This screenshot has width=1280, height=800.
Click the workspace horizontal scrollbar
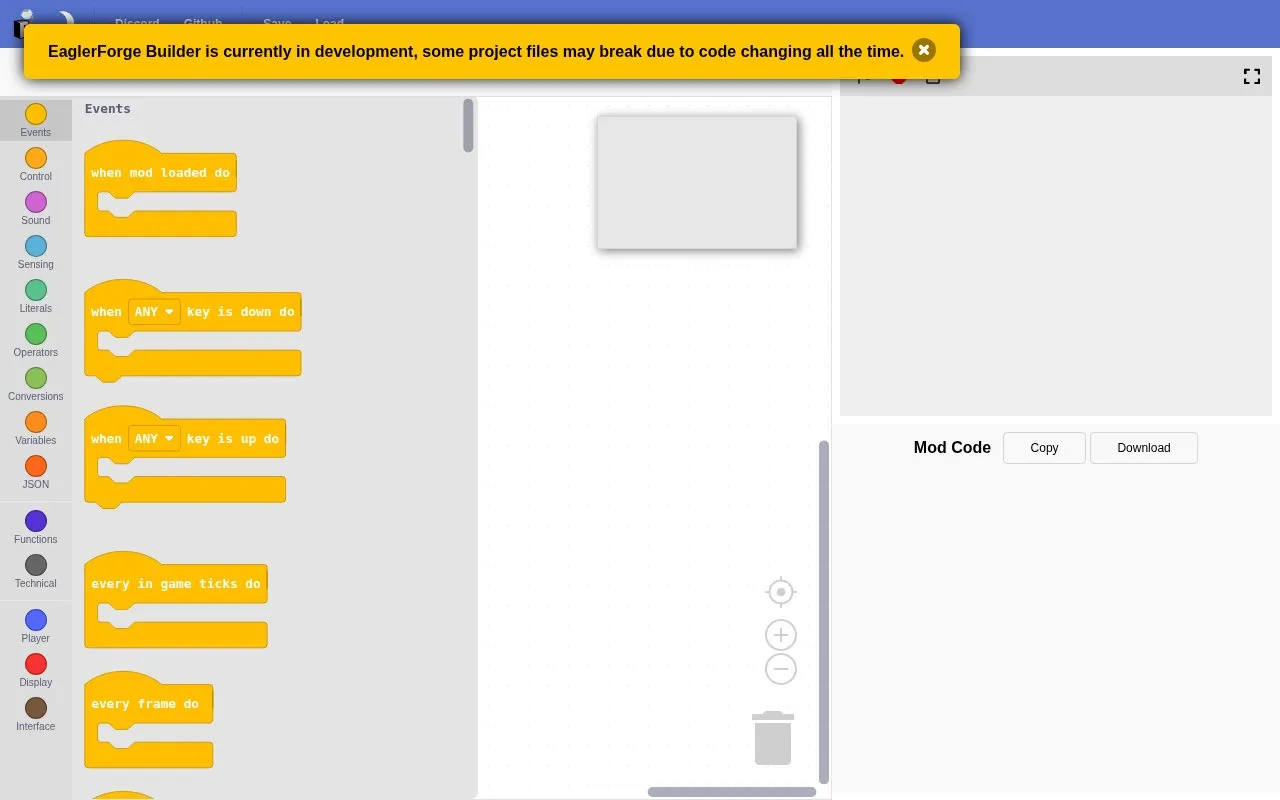pyautogui.click(x=732, y=792)
